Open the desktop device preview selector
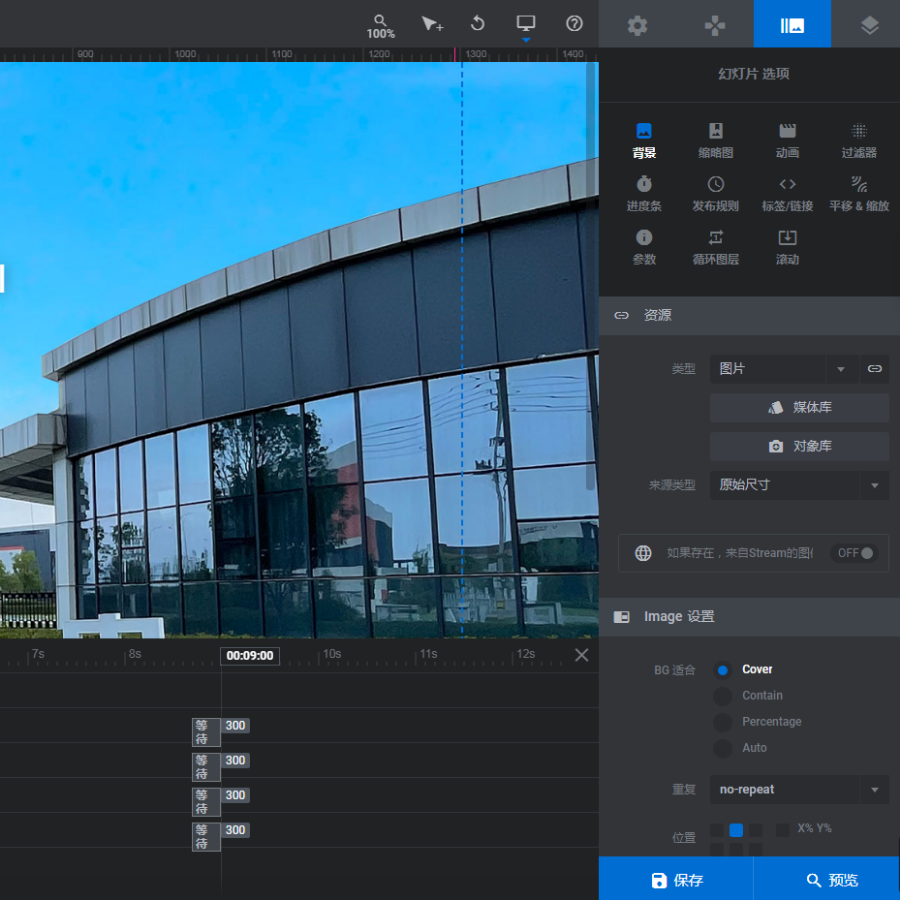 point(526,24)
